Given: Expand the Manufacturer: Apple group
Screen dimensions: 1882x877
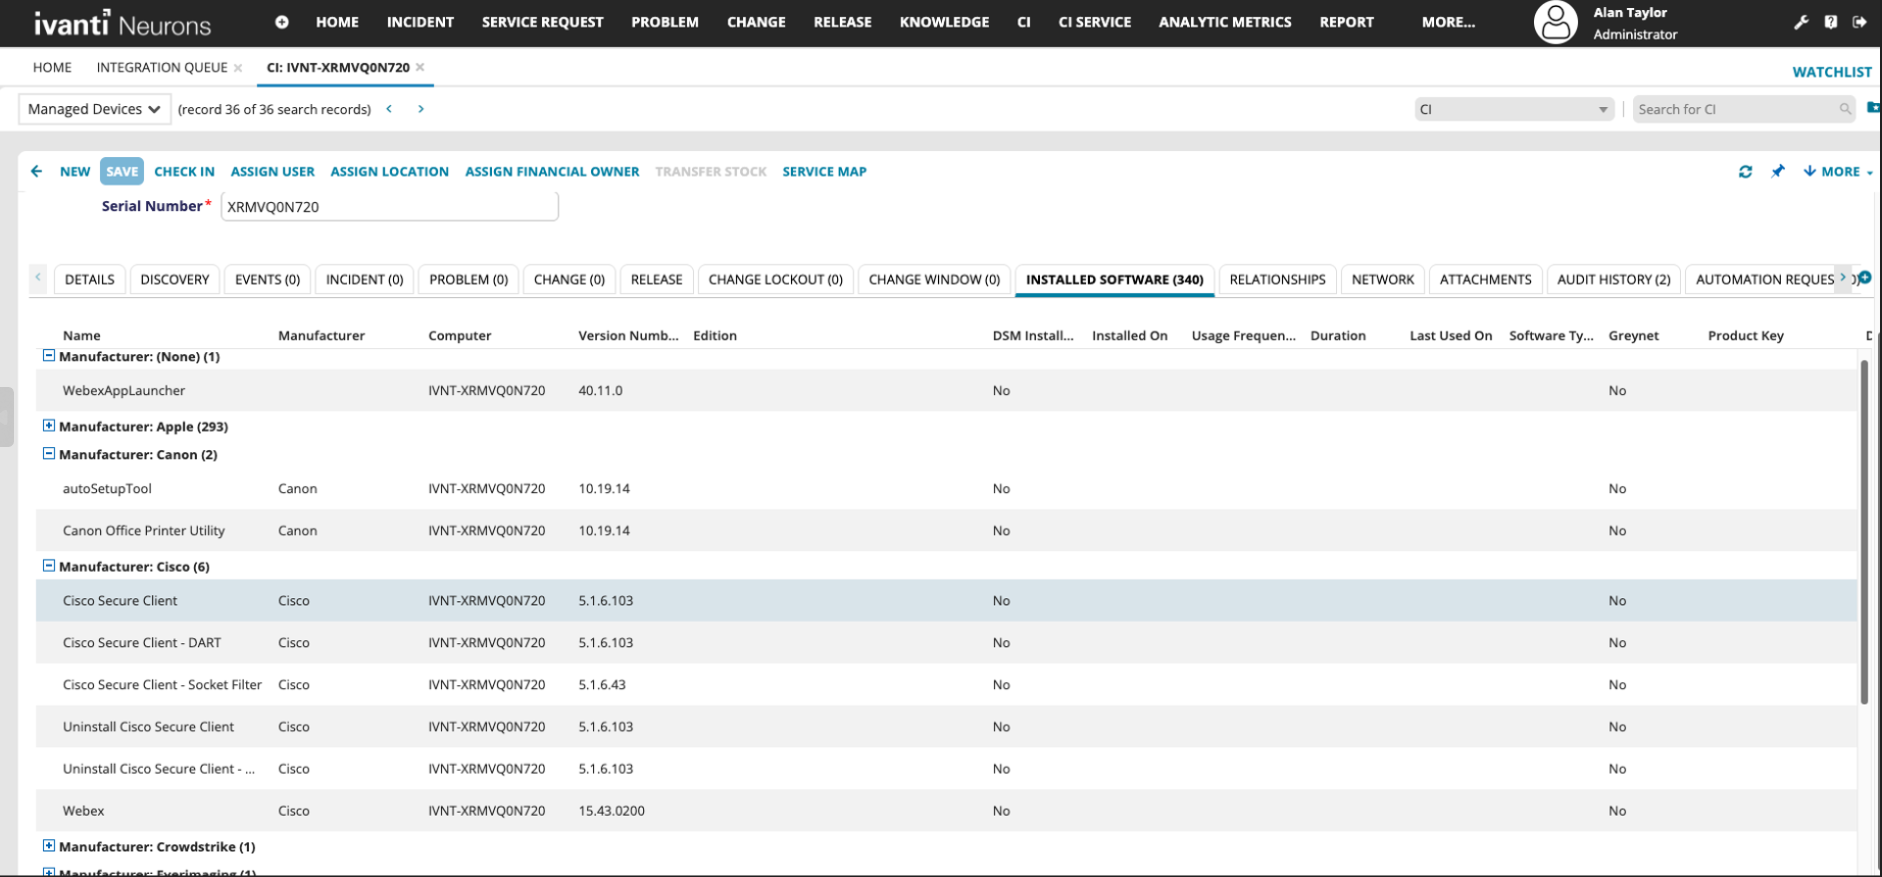Looking at the screenshot, I should 48,426.
